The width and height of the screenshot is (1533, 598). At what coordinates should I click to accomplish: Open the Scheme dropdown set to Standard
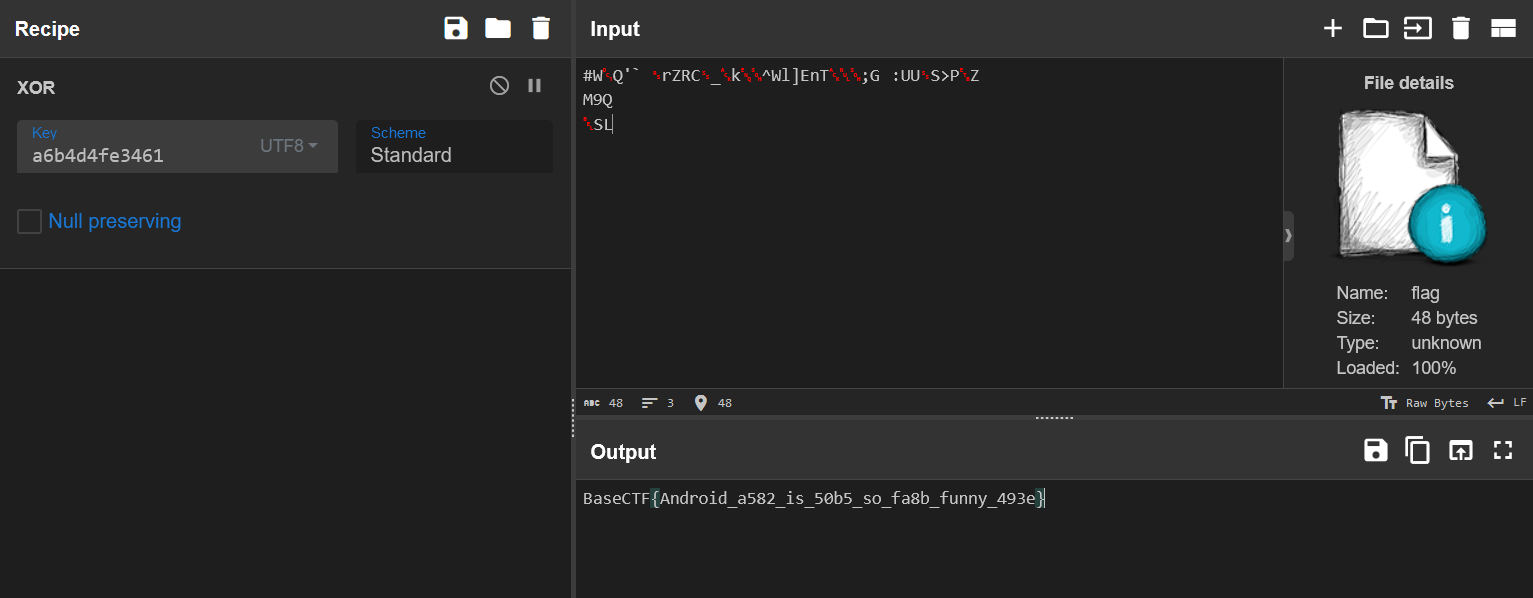point(454,147)
